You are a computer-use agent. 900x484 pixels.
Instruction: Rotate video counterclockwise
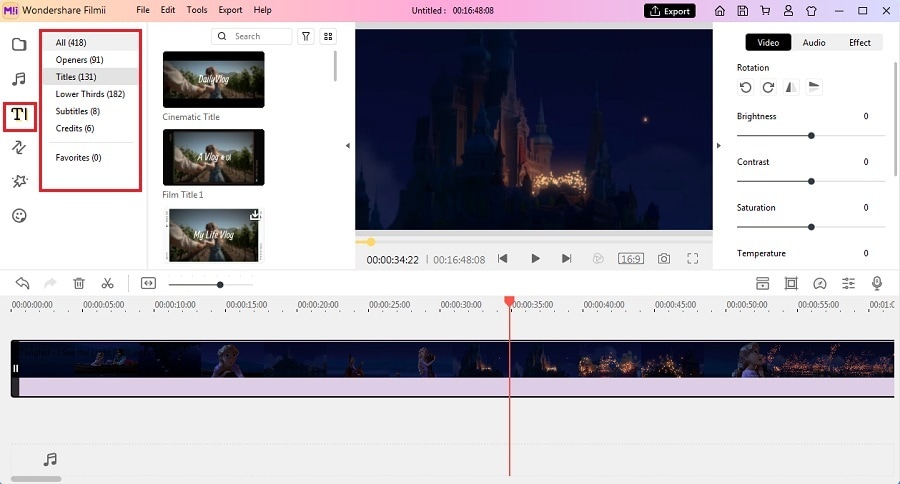746,87
